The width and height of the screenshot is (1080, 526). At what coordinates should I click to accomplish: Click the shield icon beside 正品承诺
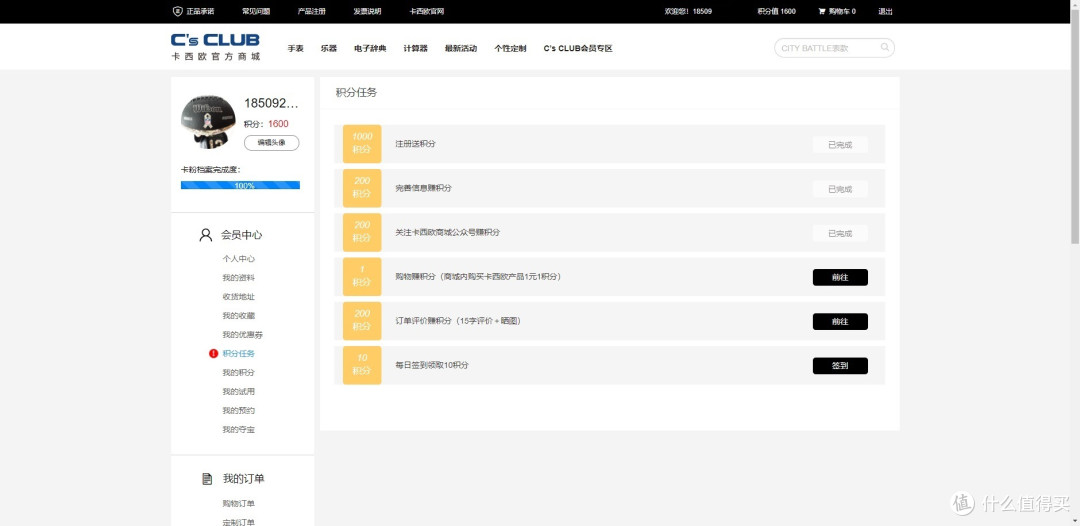178,12
